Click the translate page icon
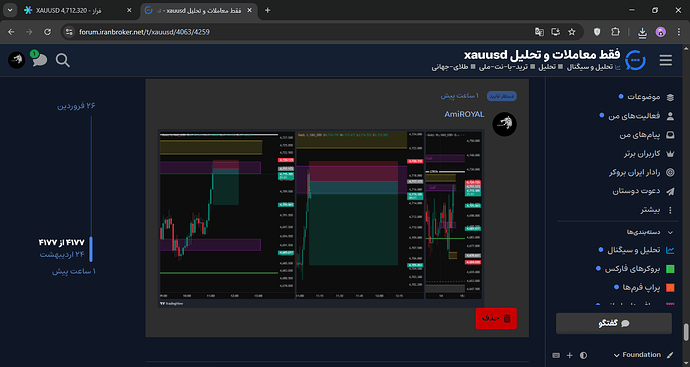Viewport: 690px width, 367px height. point(539,32)
